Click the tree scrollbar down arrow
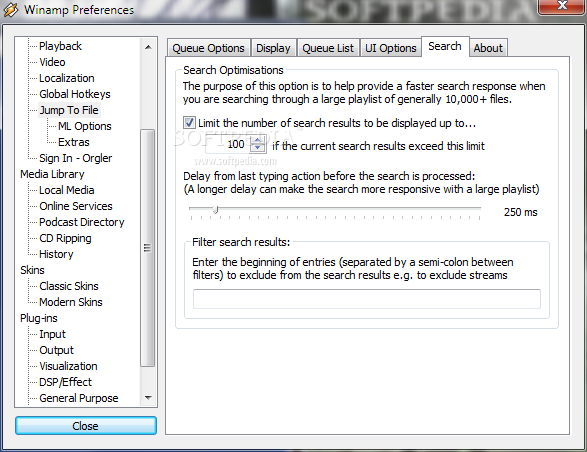The height and width of the screenshot is (452, 587). (148, 398)
